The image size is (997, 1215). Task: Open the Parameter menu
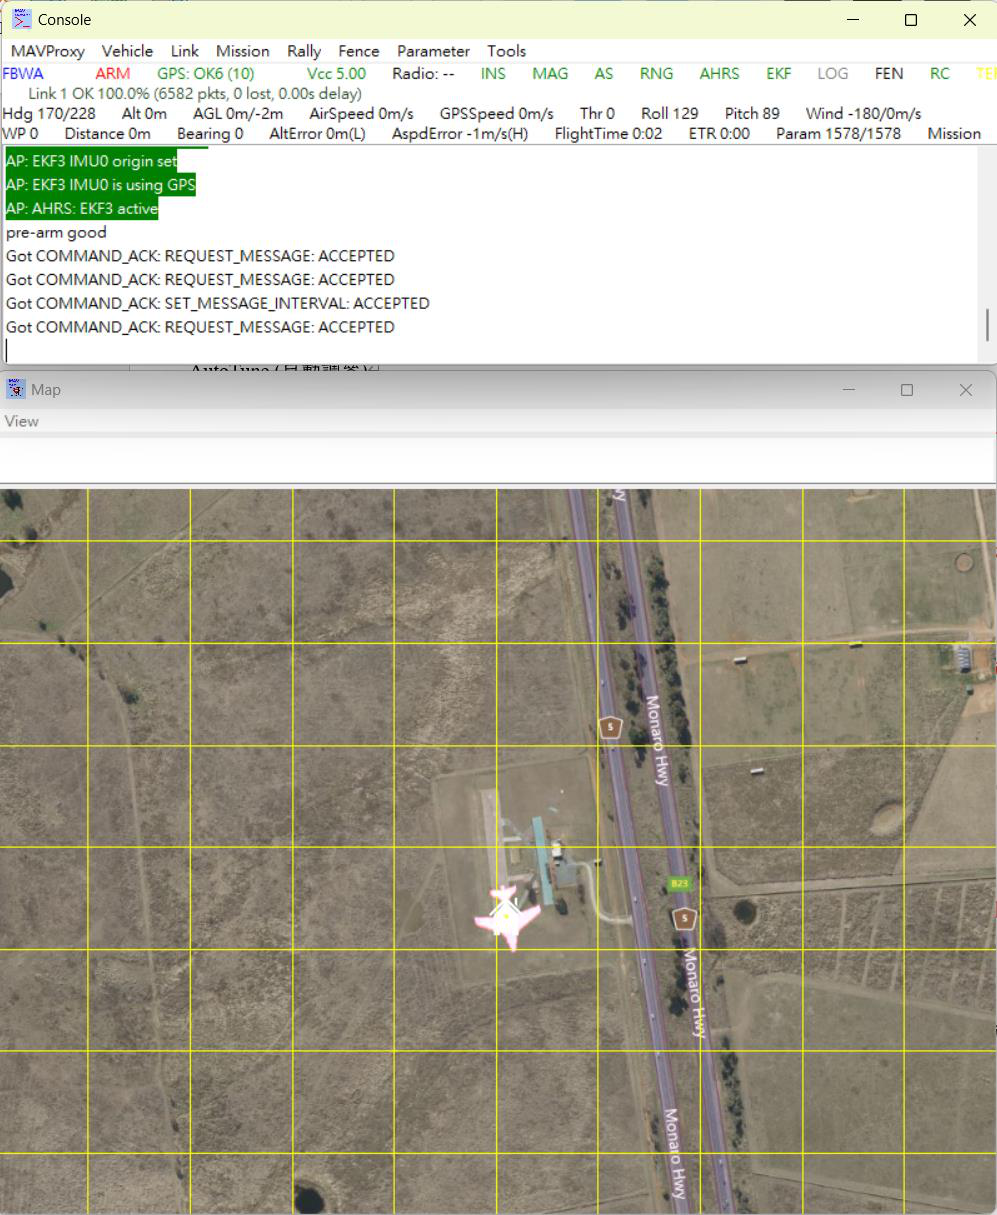[x=433, y=51]
